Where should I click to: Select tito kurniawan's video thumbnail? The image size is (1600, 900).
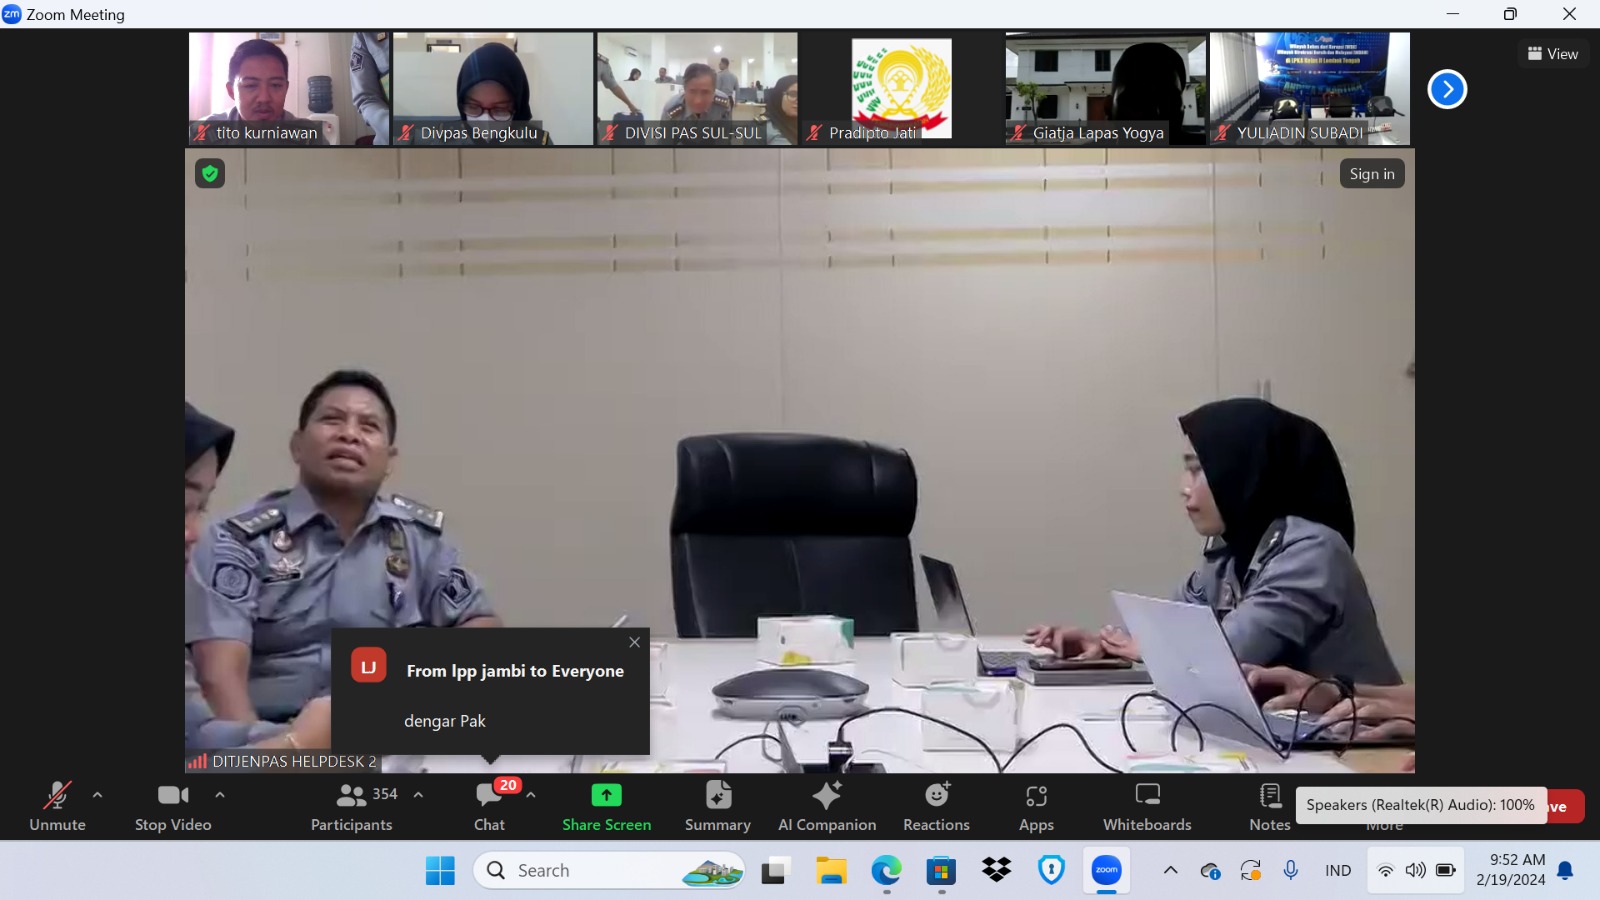coord(288,89)
